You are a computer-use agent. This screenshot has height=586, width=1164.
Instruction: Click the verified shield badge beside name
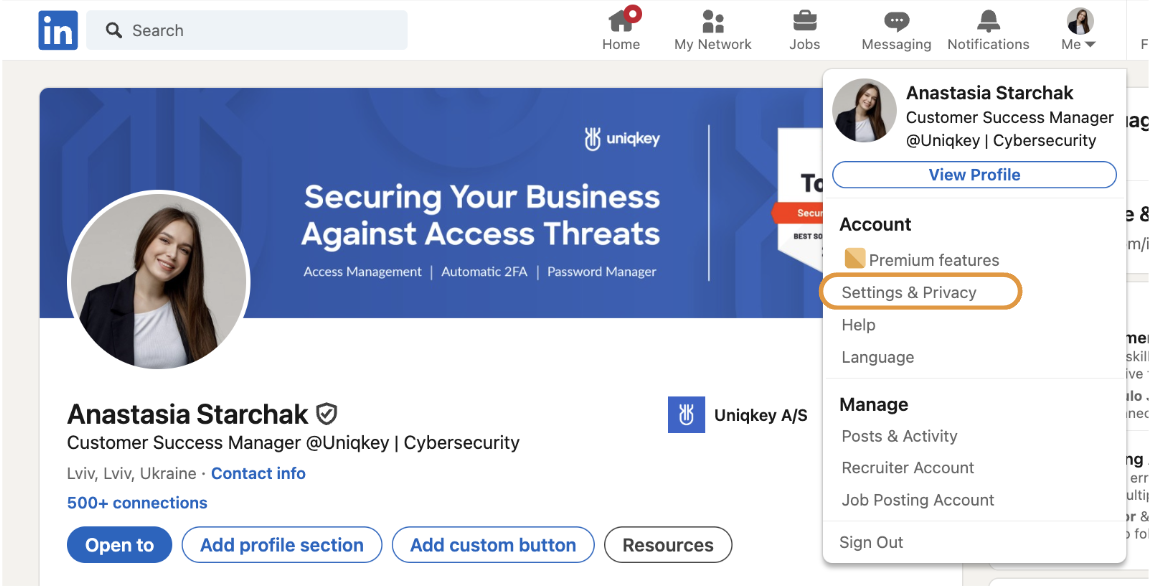coord(327,414)
